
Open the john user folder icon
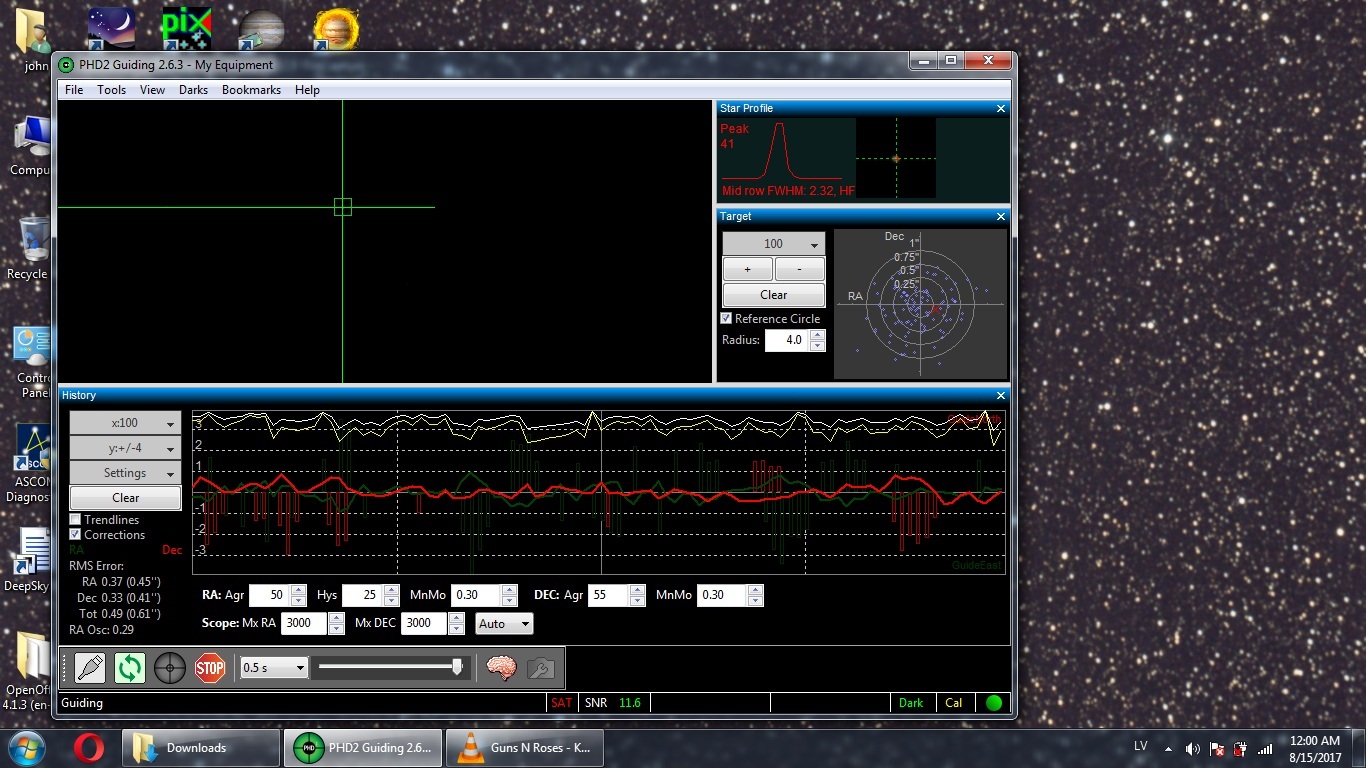[33, 40]
